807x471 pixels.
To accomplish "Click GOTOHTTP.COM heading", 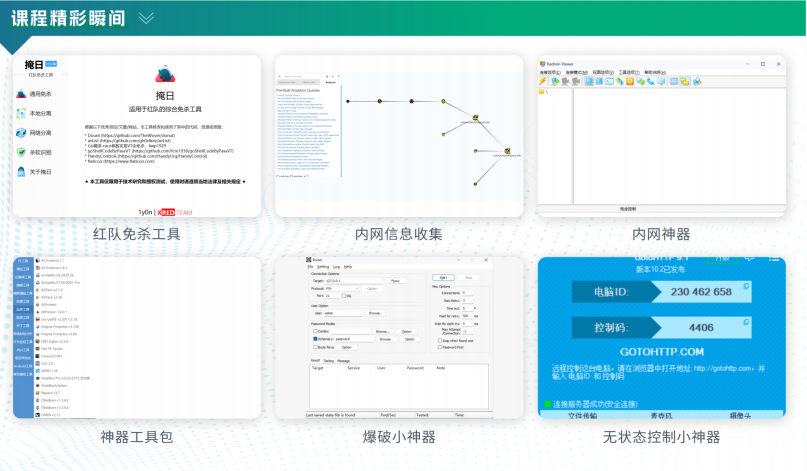I will (x=661, y=352).
